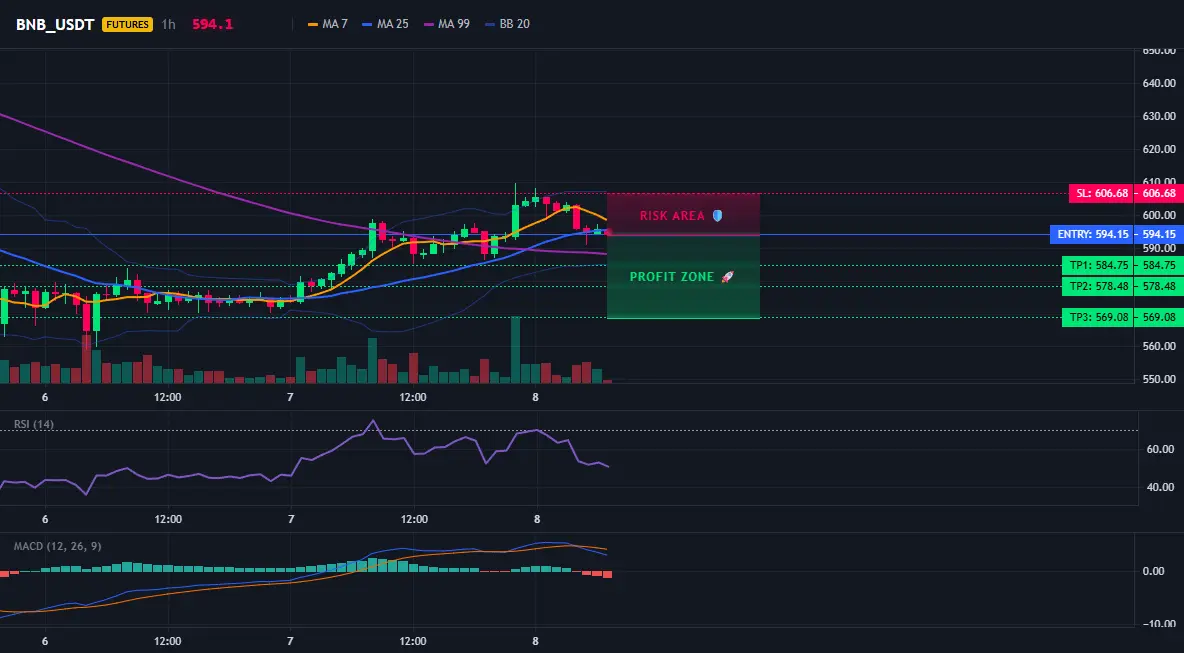Viewport: 1184px width, 653px height.
Task: Click the 60.00 value on RSI axis
Action: tap(1161, 449)
